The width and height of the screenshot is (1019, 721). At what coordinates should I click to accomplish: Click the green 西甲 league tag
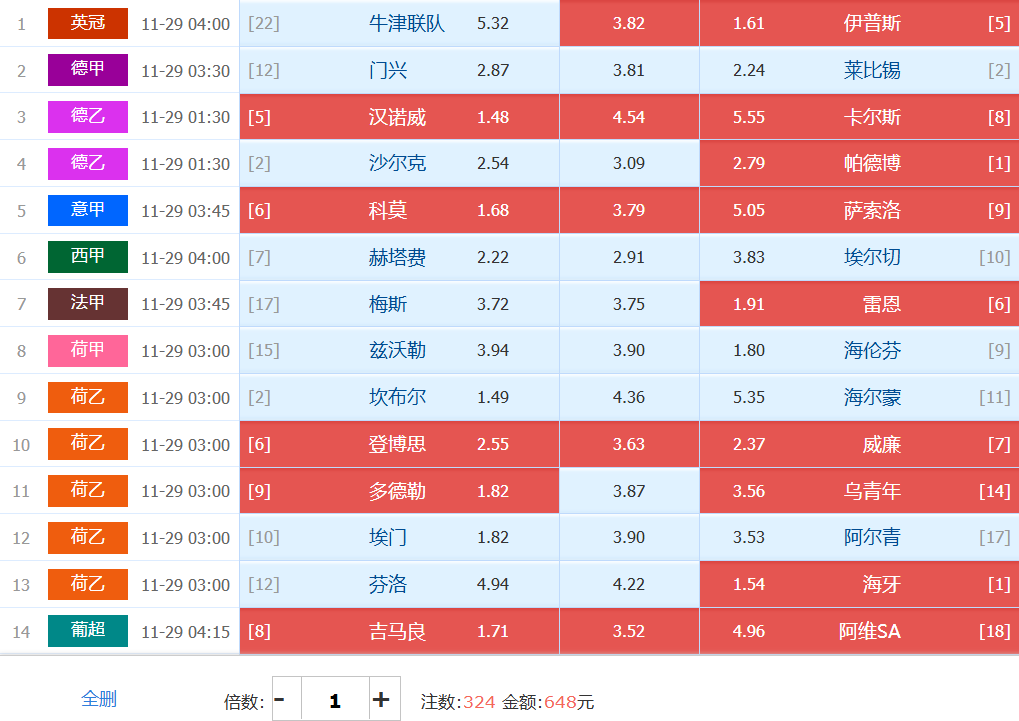88,257
